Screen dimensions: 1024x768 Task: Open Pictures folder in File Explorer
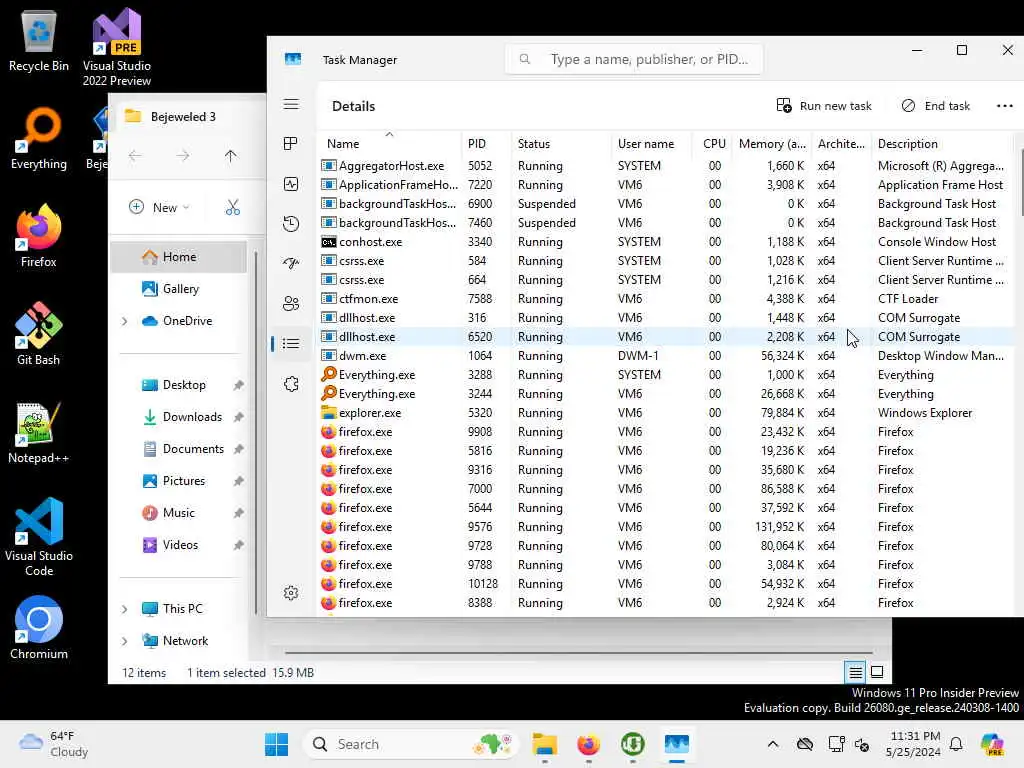click(183, 481)
